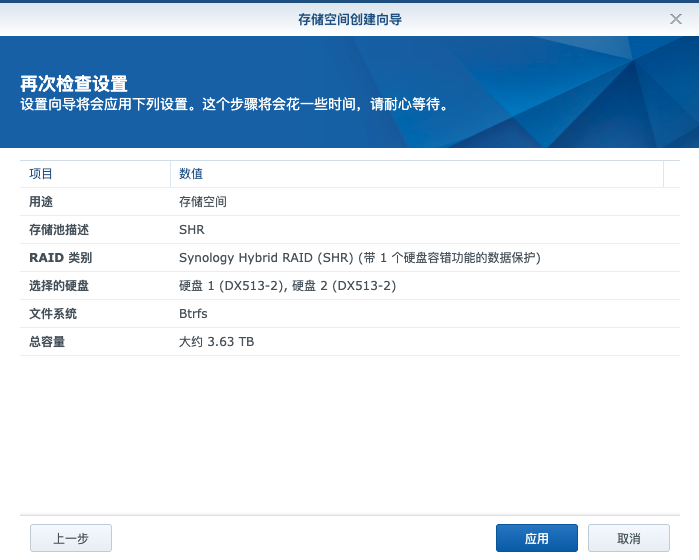Sort by the 项目 column header
The image size is (699, 560).
42,174
